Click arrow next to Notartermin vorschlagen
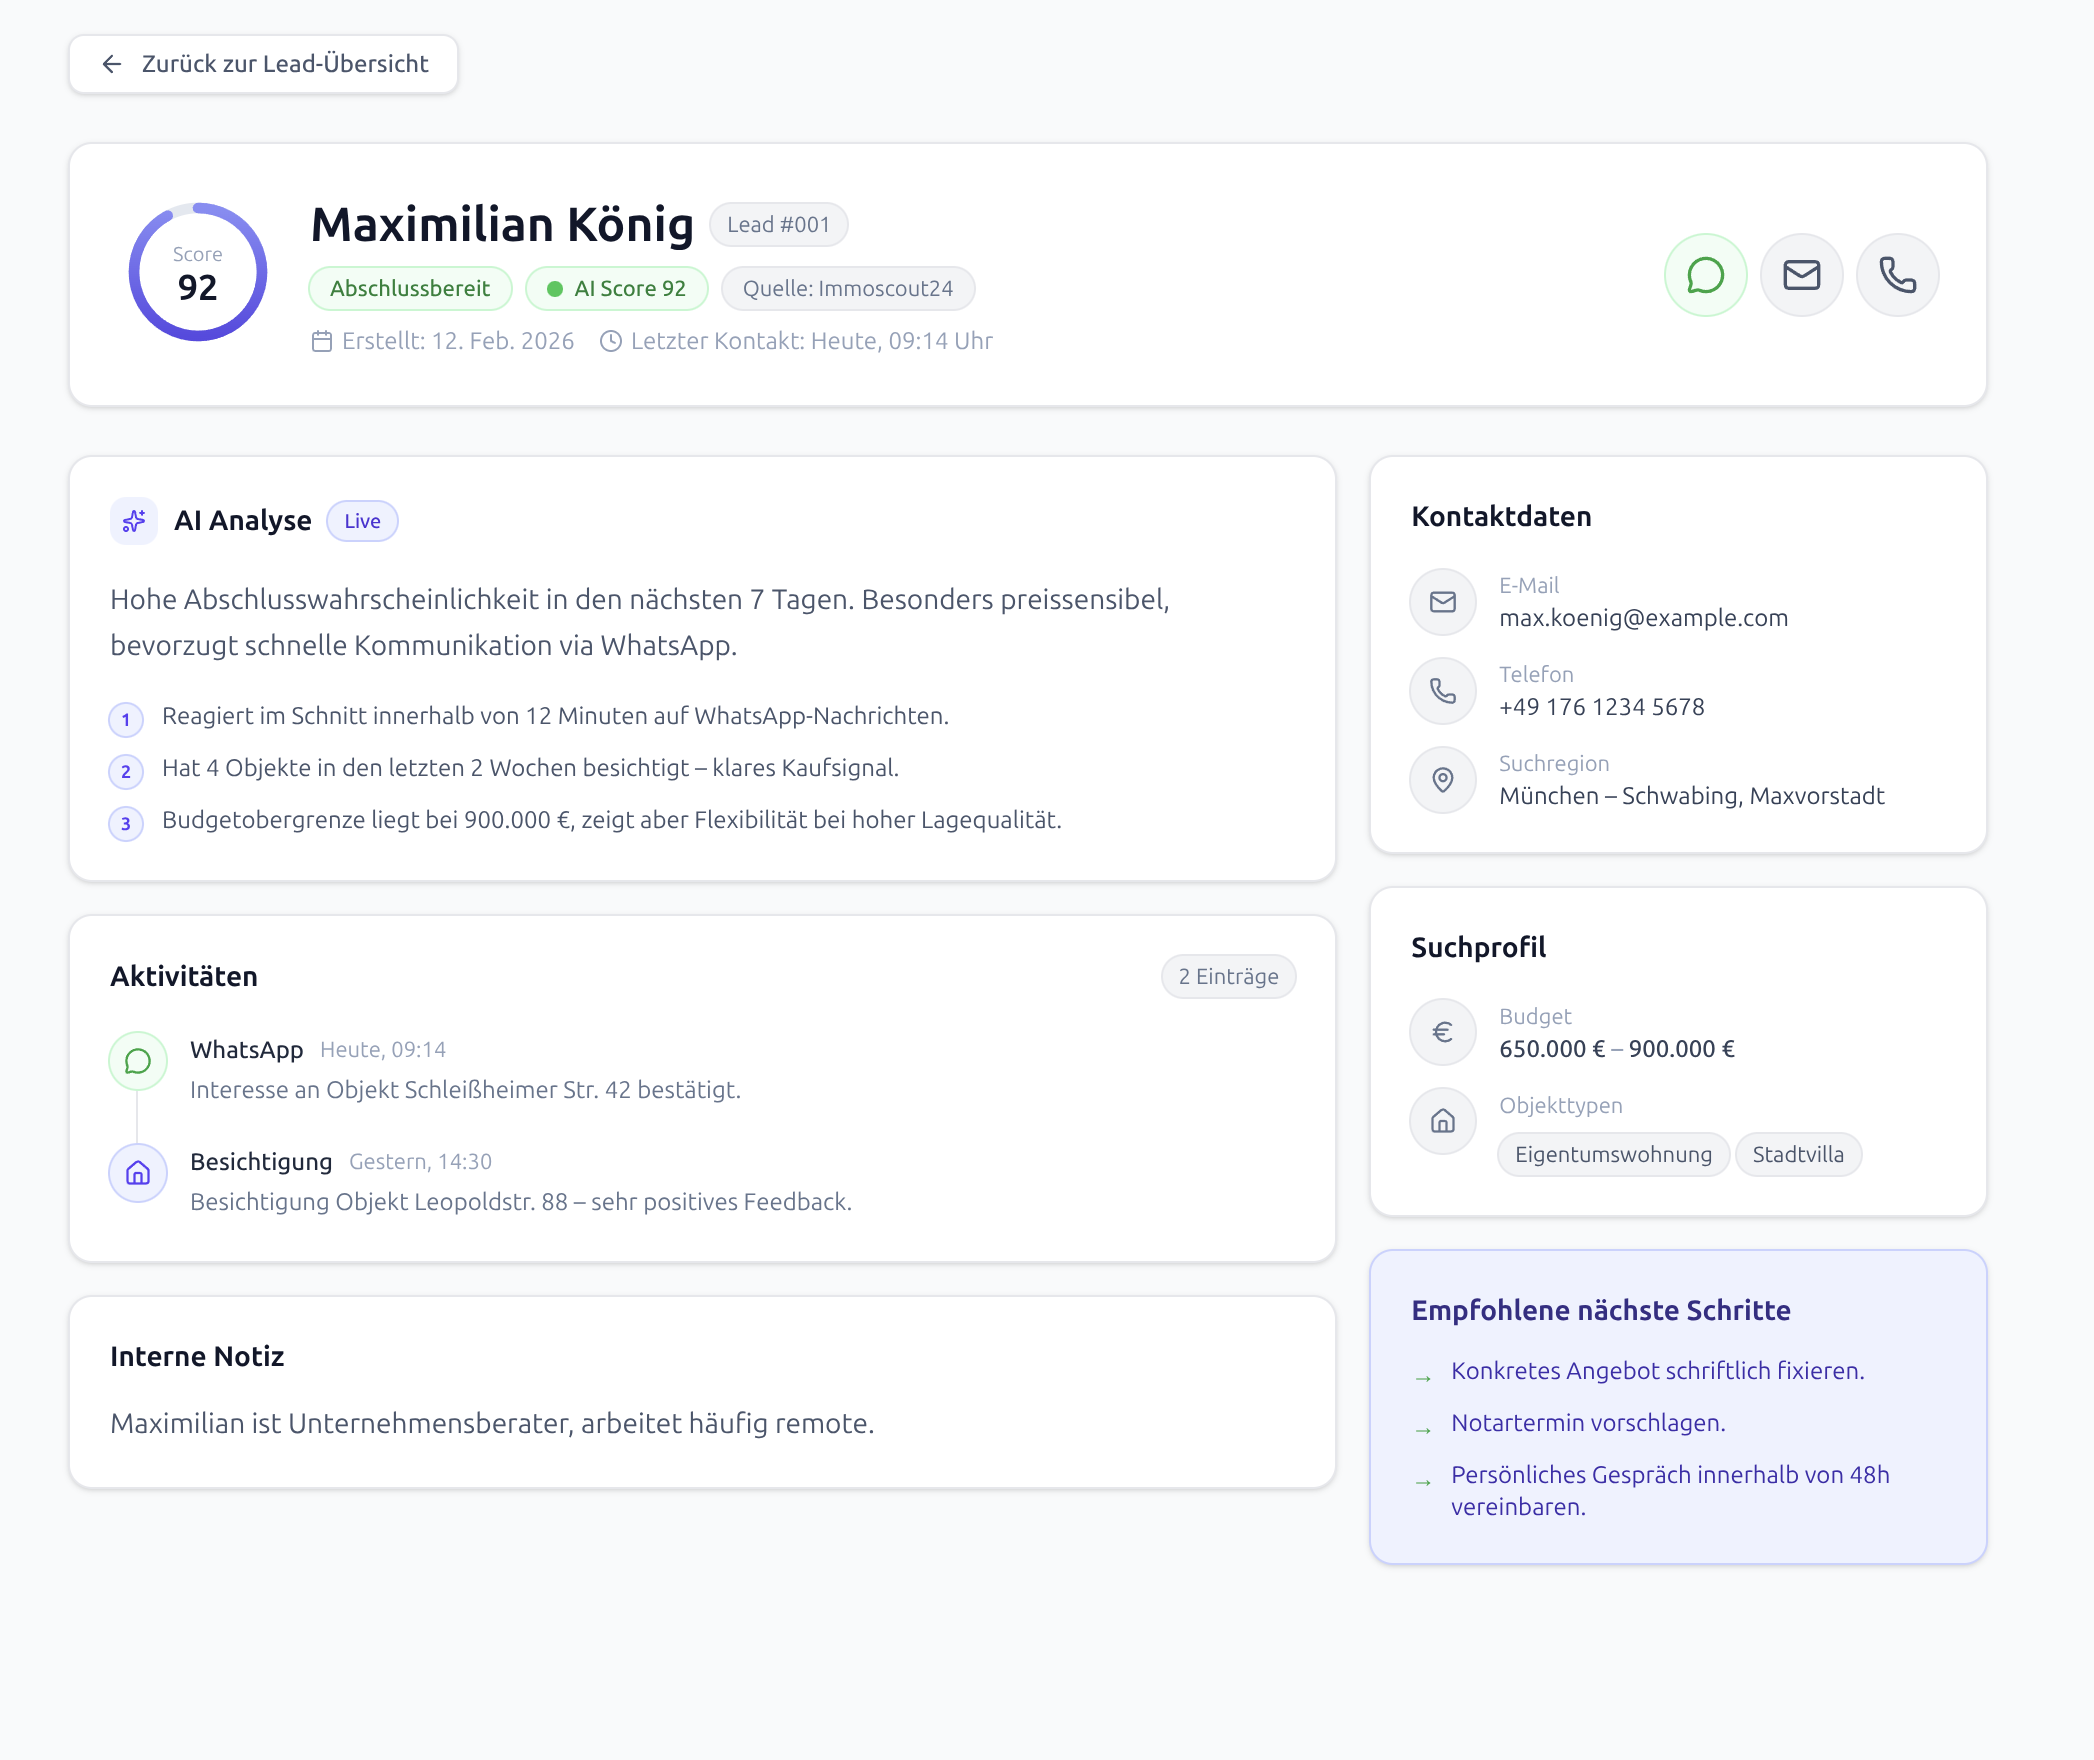 pyautogui.click(x=1423, y=1431)
